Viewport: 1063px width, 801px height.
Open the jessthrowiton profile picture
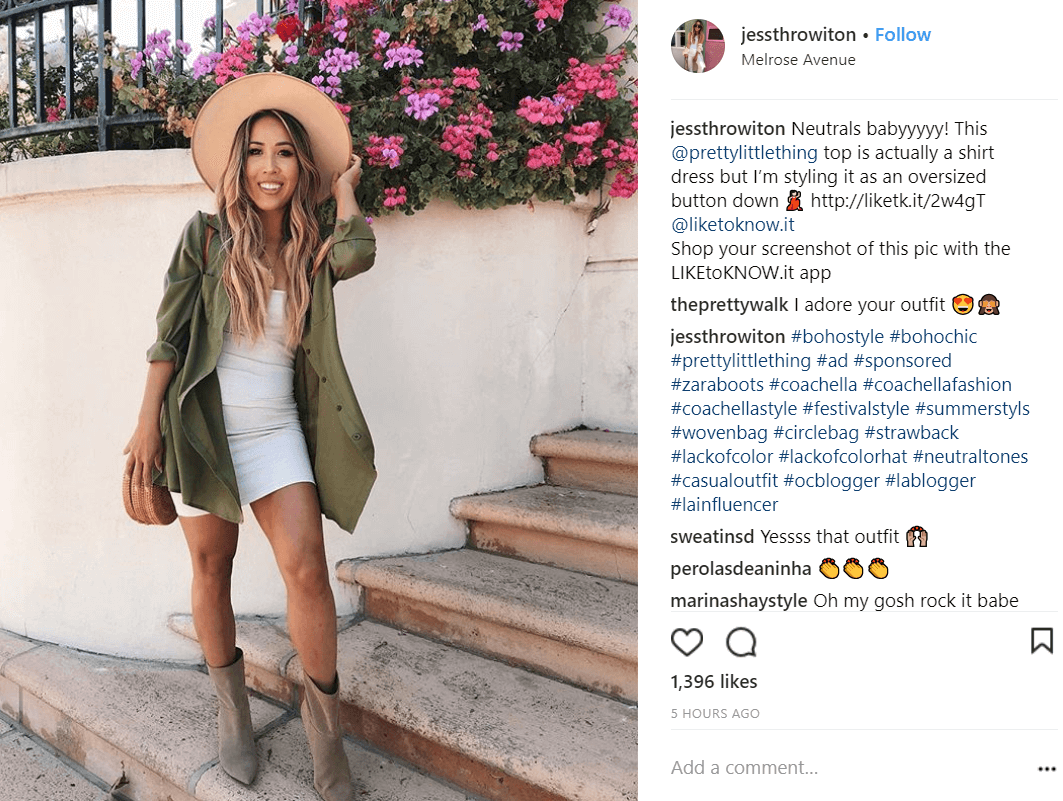pos(698,45)
